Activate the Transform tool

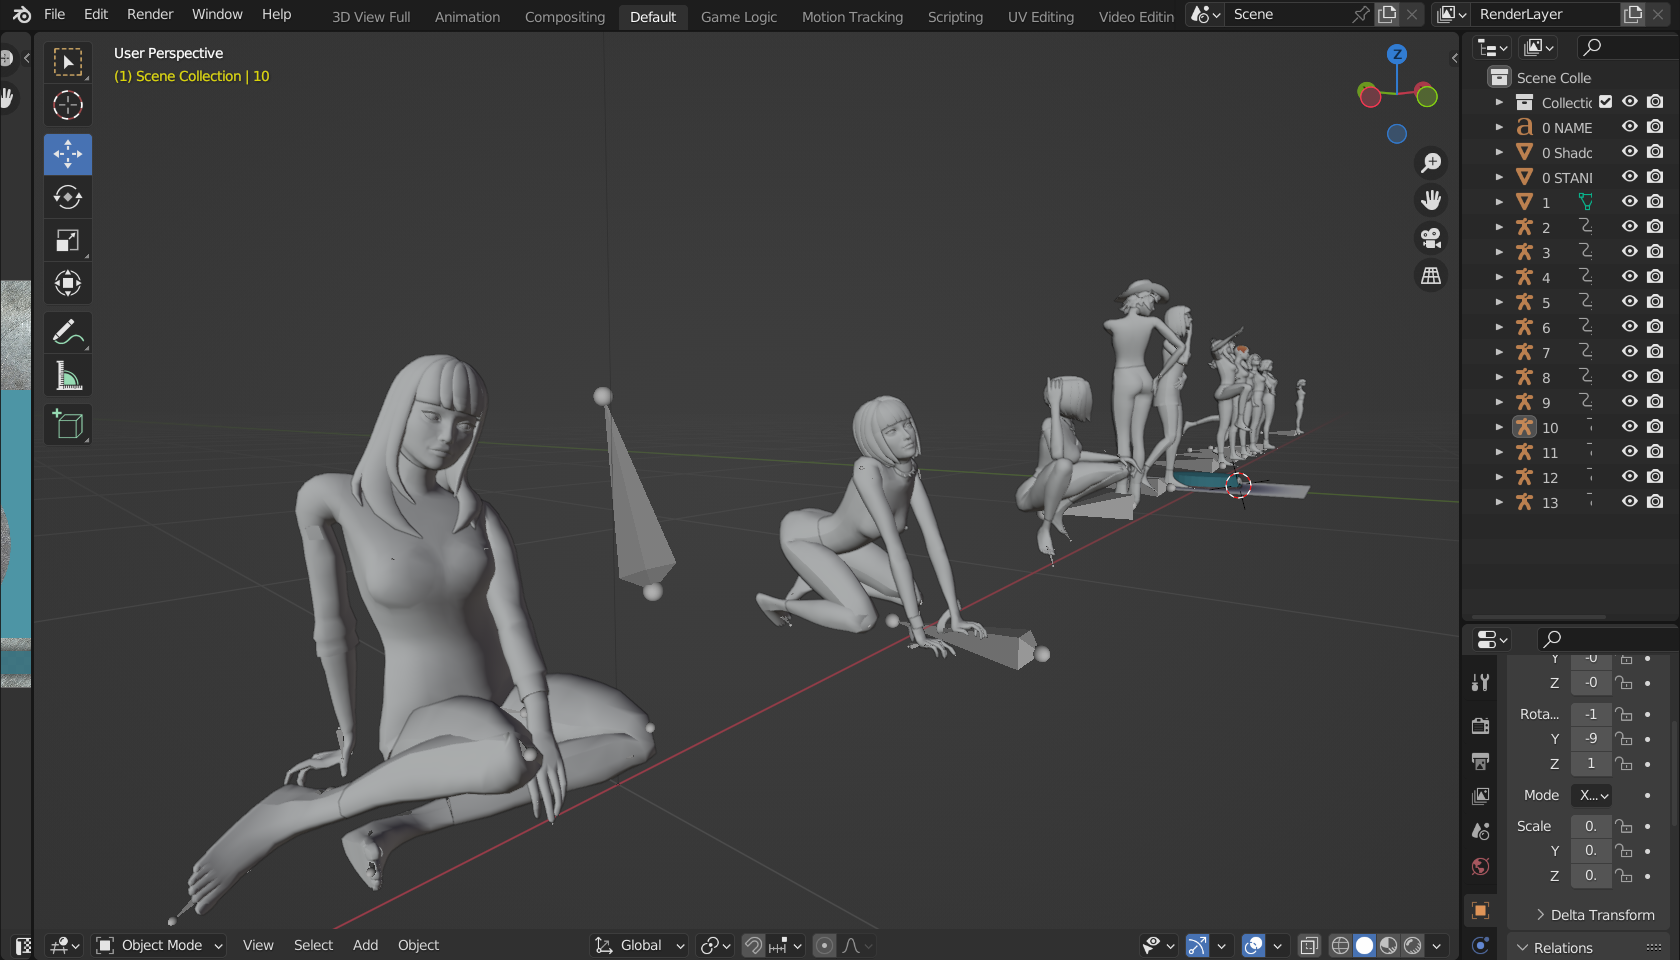pos(68,283)
